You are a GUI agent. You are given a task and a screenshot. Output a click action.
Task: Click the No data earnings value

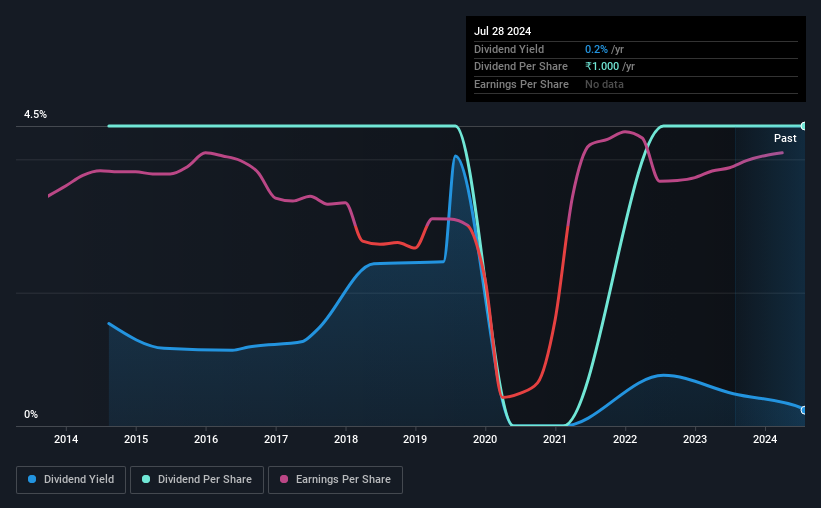[x=604, y=84]
